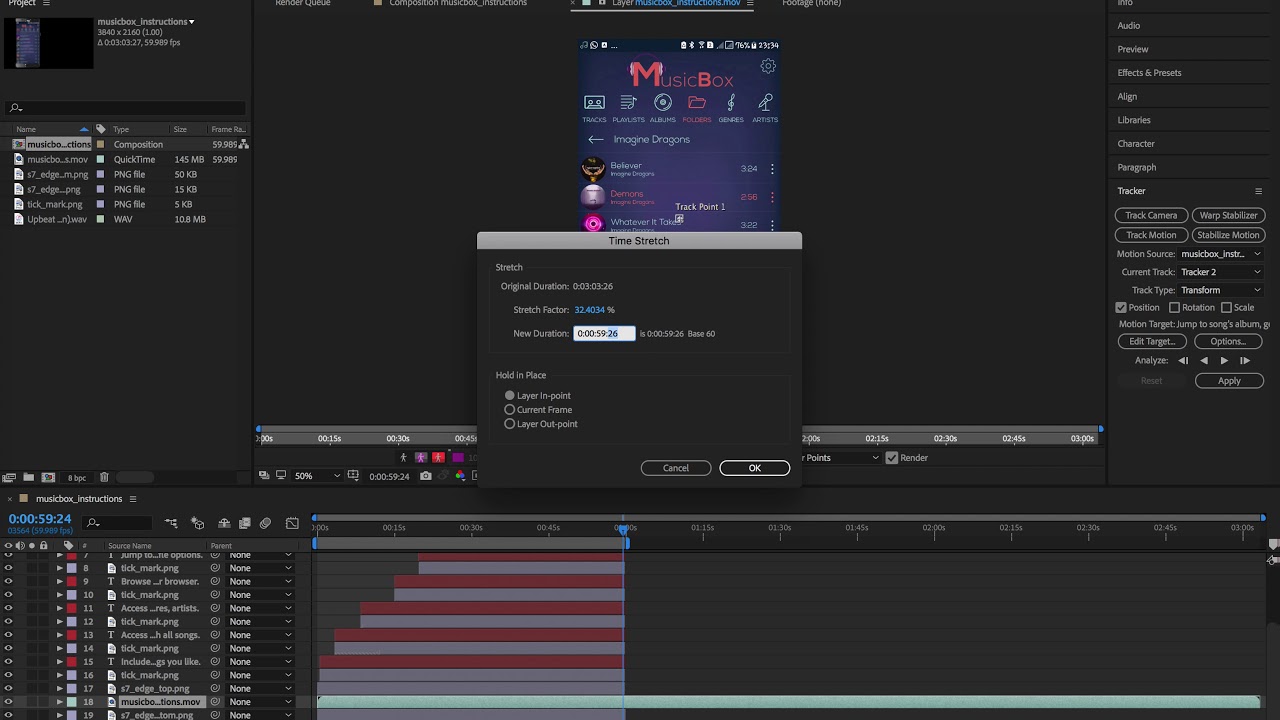Delete selected project item with trash icon
The width and height of the screenshot is (1280, 720).
pos(104,478)
